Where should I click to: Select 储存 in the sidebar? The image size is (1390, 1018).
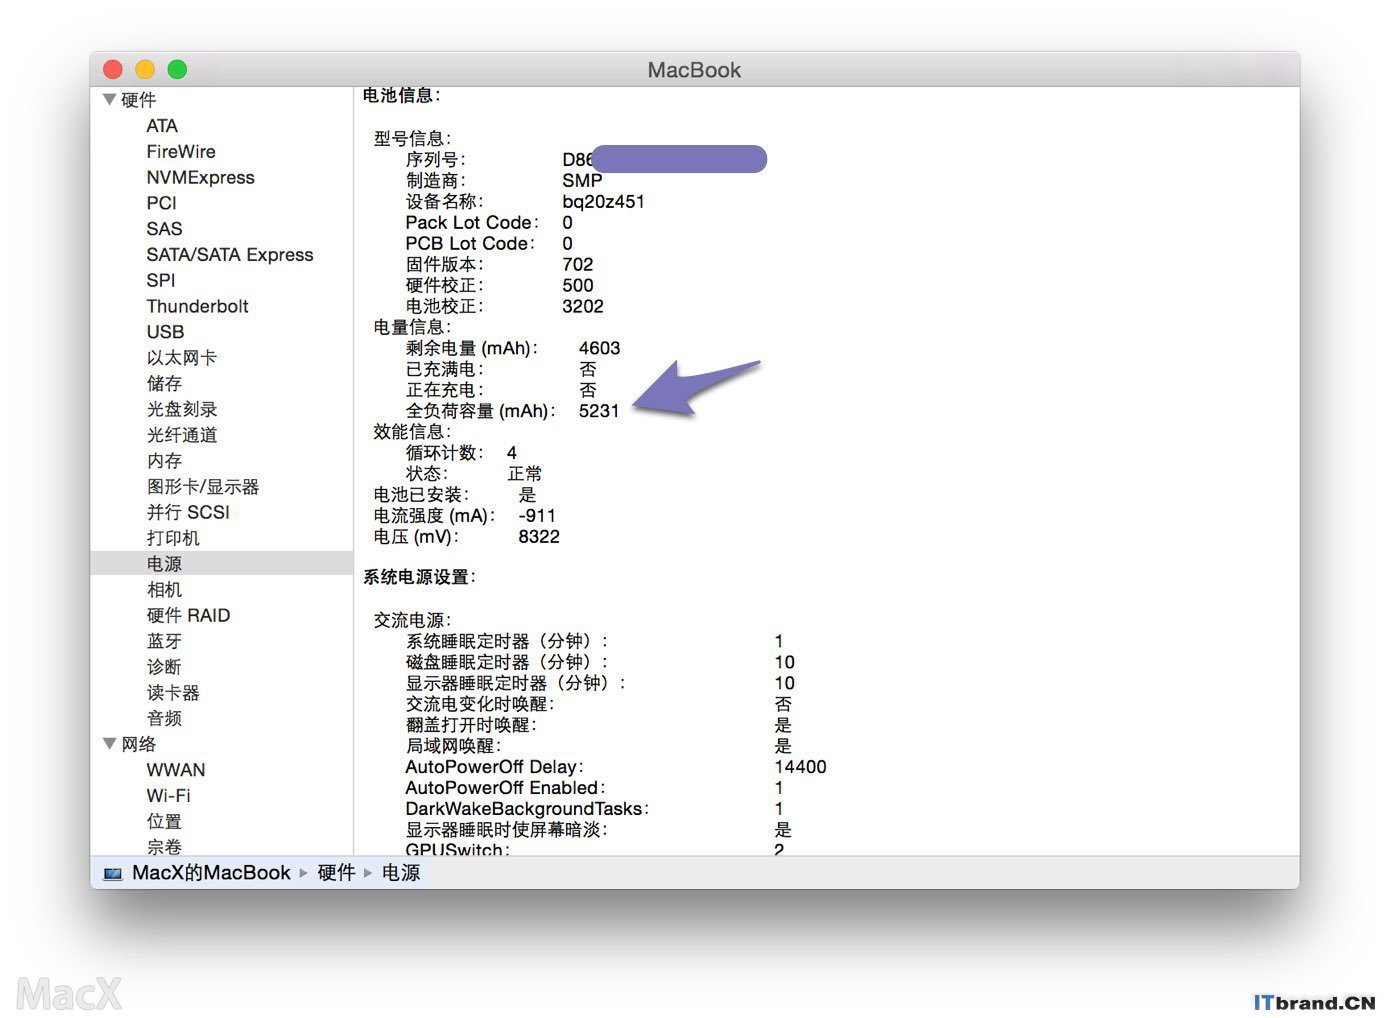164,384
